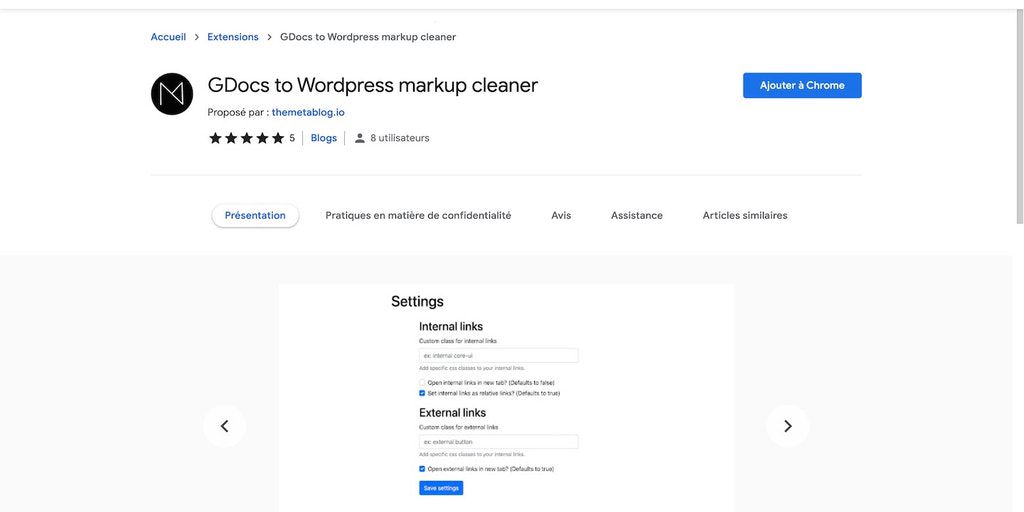
Task: Go to previous screenshot with left arrow
Action: 225,426
